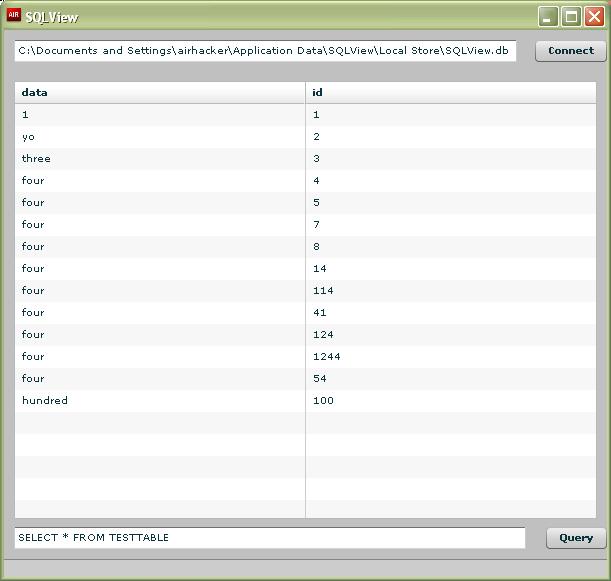Run the SQL with the Query button
This screenshot has height=581, width=611.
[576, 538]
